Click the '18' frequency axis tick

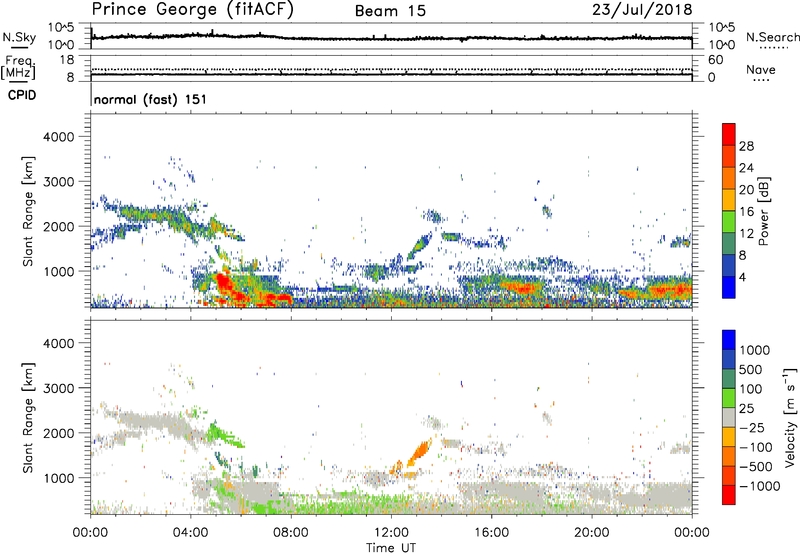[x=67, y=59]
